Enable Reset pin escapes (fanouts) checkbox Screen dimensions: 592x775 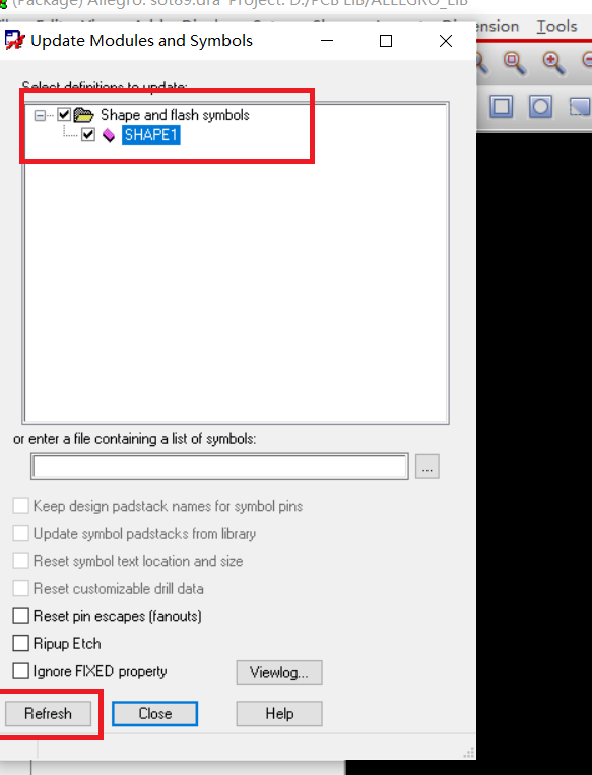click(21, 616)
